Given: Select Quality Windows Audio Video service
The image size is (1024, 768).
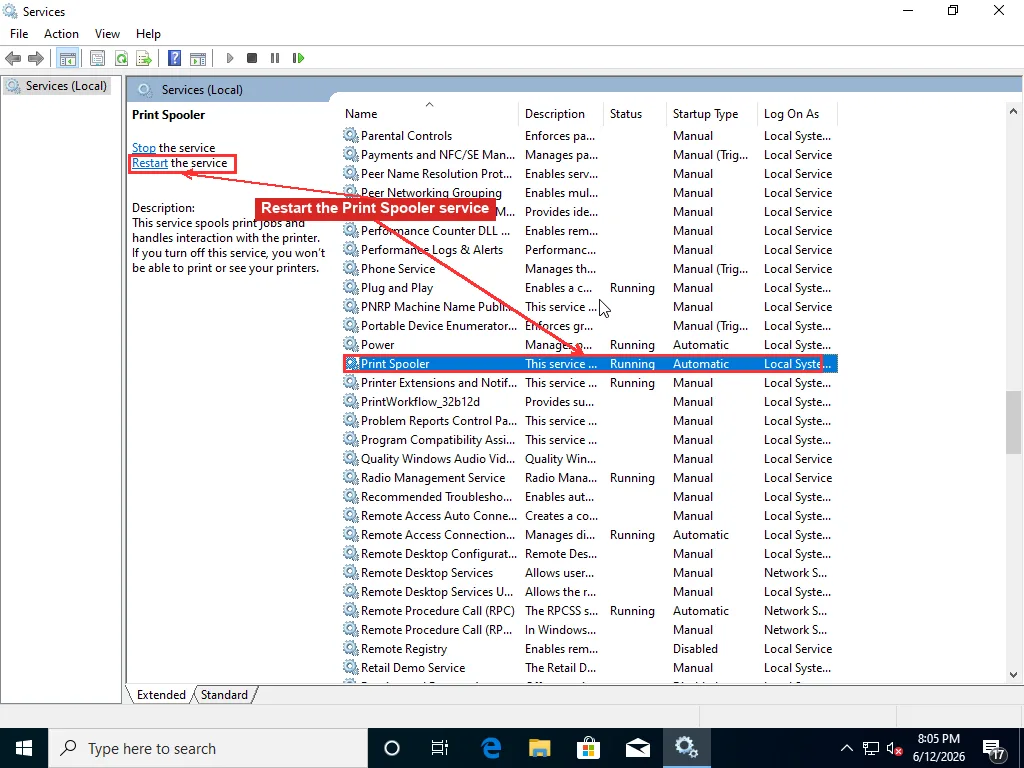Looking at the screenshot, I should coord(590,459).
